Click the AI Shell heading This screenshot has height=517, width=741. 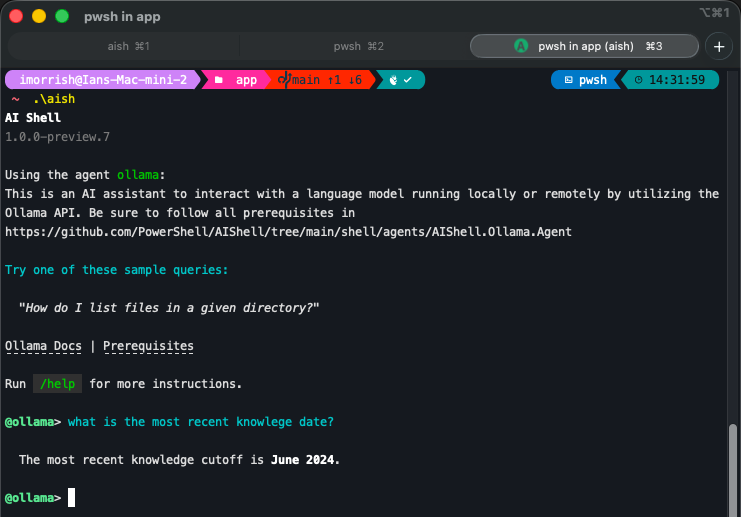33,118
